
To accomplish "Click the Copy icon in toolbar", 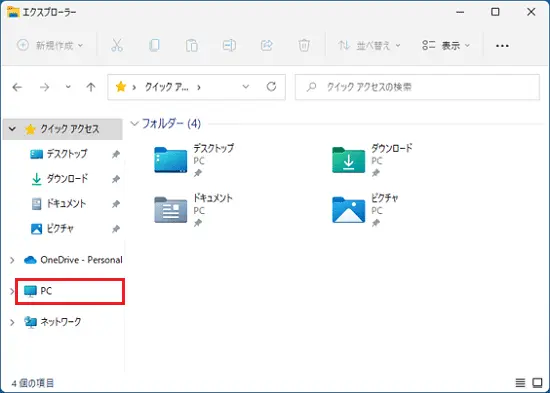I will 154,45.
